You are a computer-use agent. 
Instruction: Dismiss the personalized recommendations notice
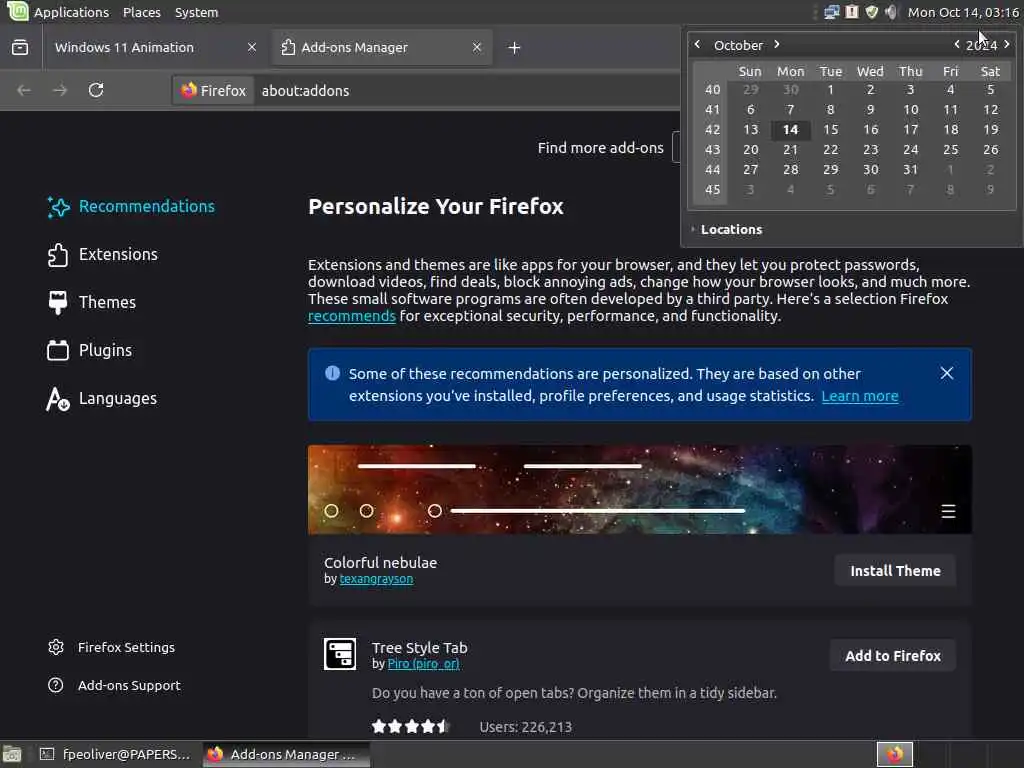coord(946,374)
